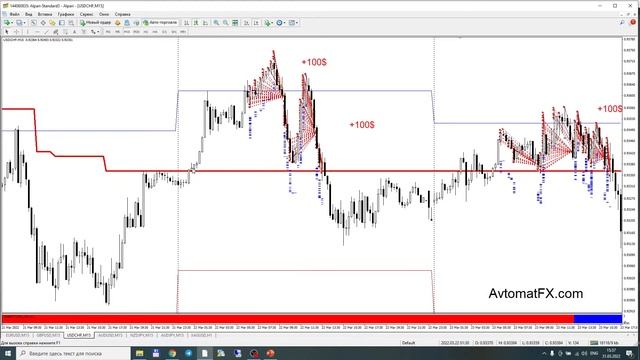The width and height of the screenshot is (640, 360).
Task: Switch to D1 timeframe
Action: tap(164, 31)
